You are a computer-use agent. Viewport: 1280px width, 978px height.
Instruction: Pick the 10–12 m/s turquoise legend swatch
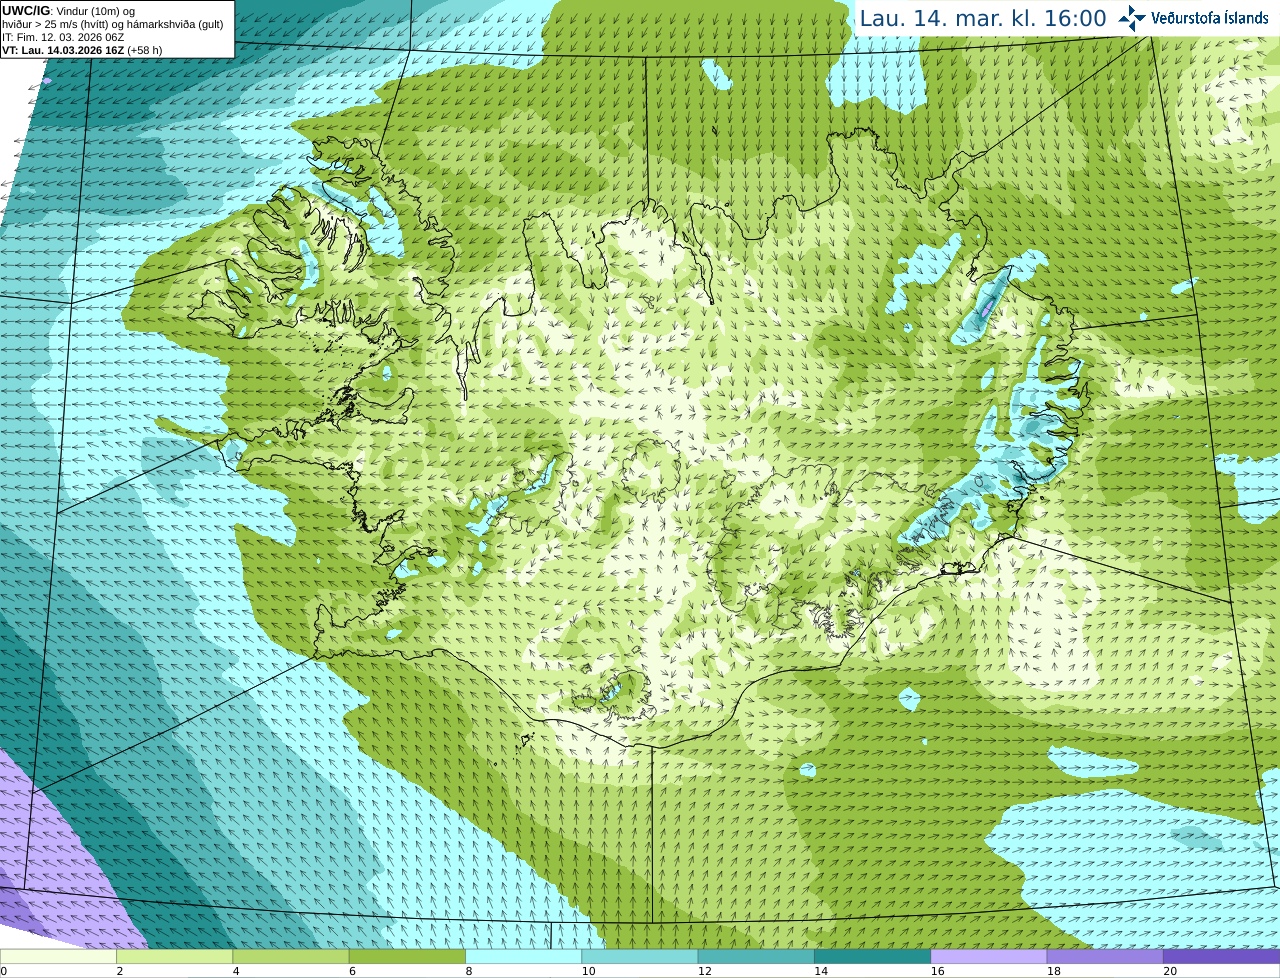(640, 956)
